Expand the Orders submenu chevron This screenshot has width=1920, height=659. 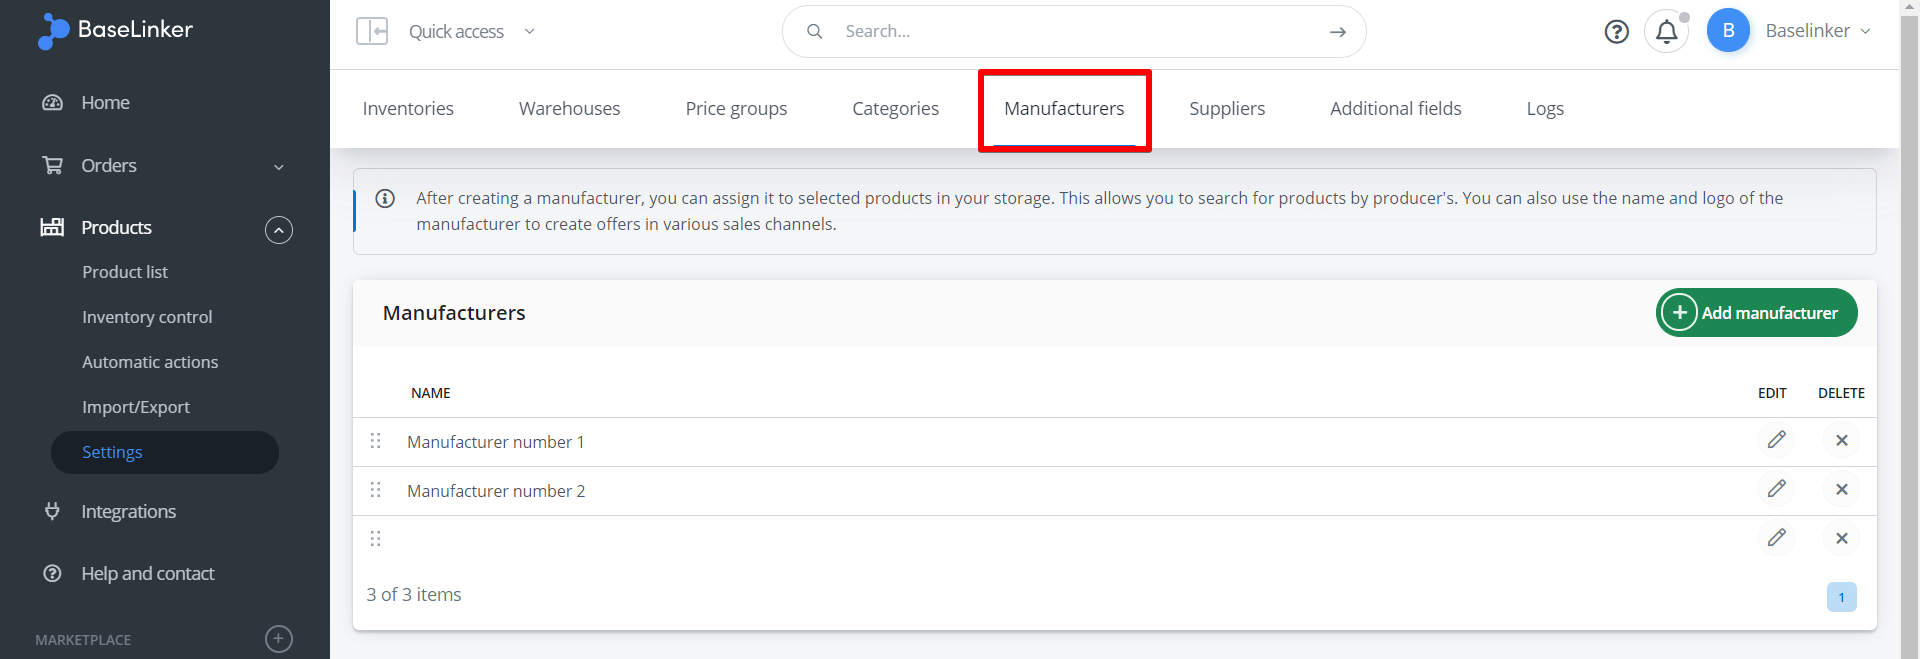[279, 167]
